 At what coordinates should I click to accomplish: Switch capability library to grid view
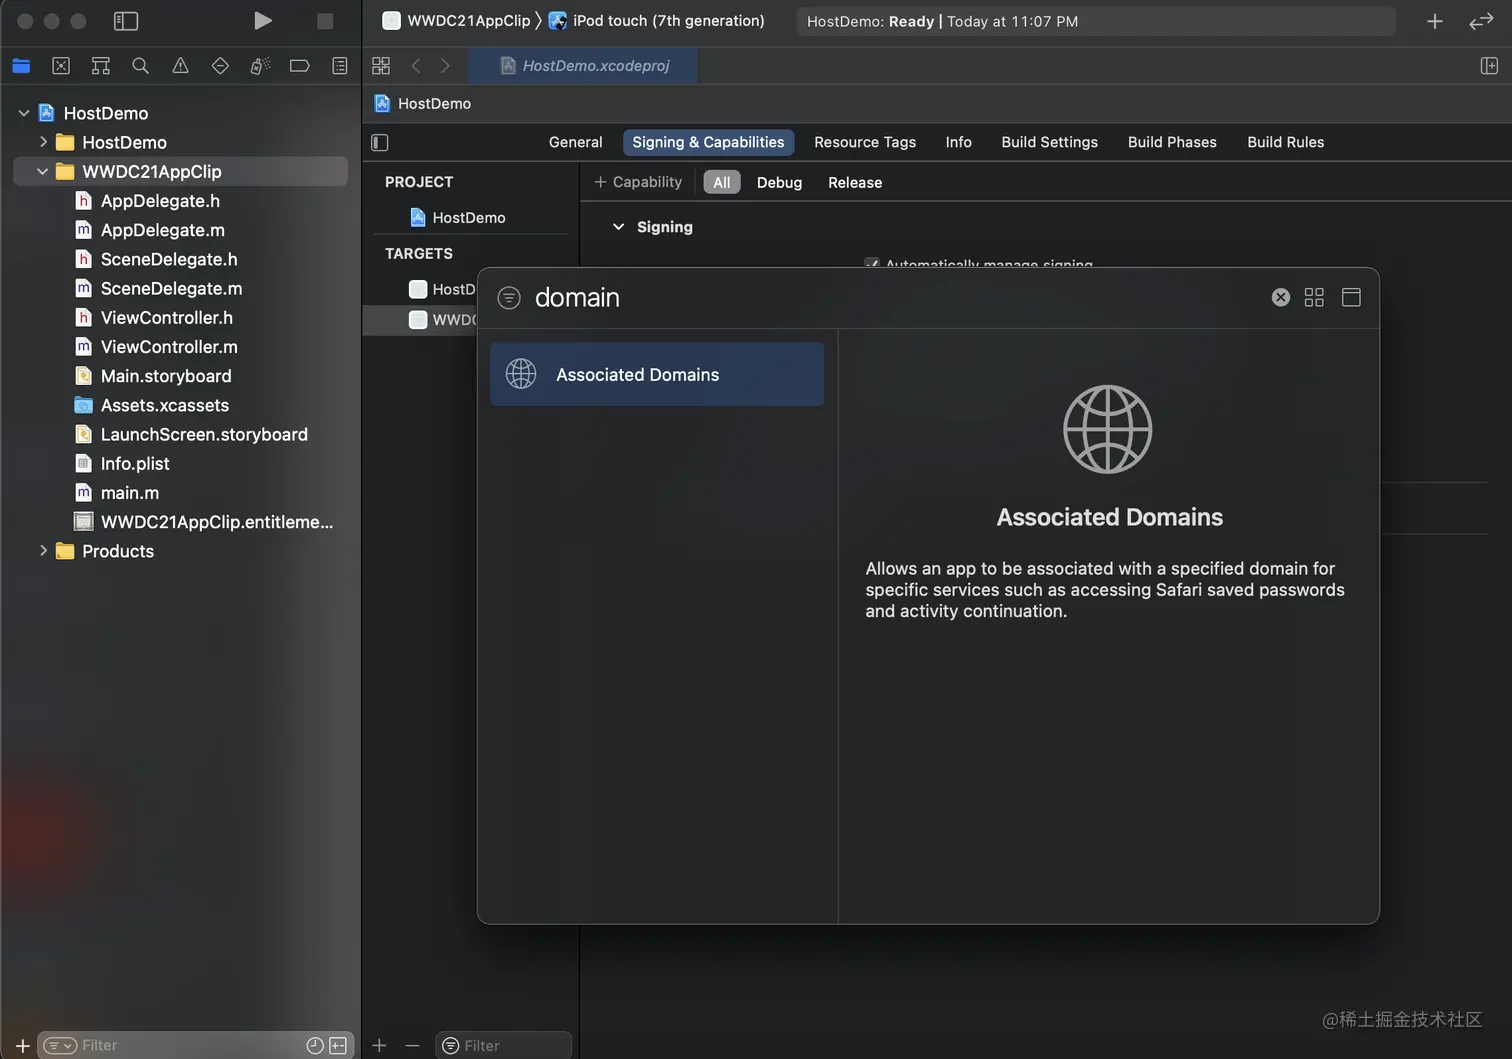tap(1314, 298)
